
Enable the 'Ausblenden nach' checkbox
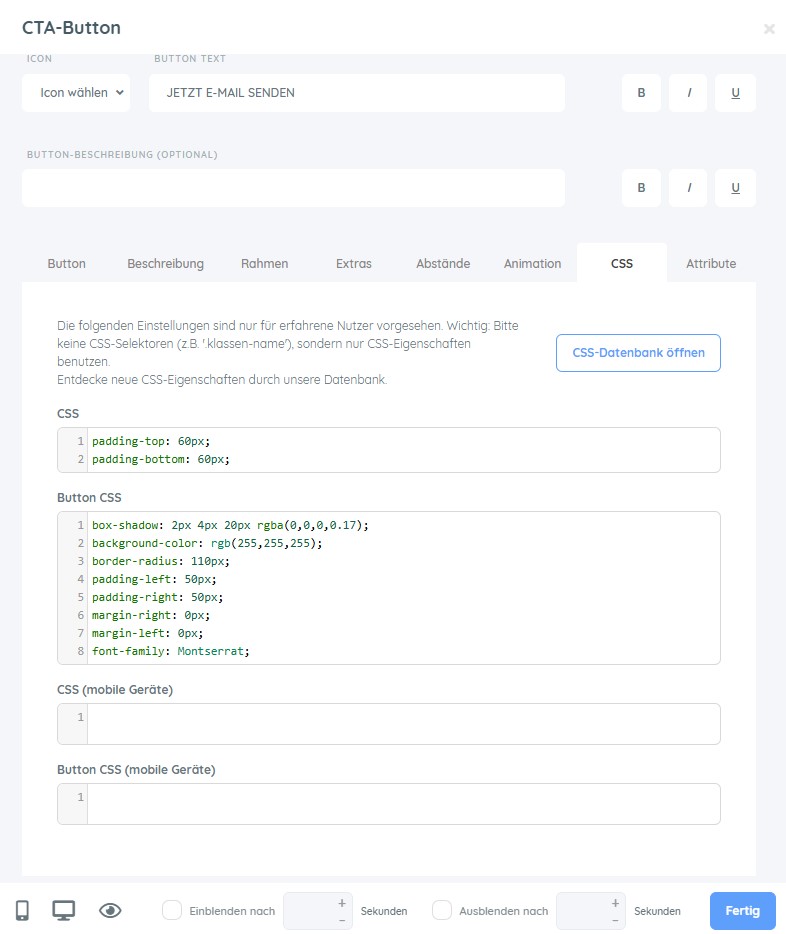(x=442, y=910)
